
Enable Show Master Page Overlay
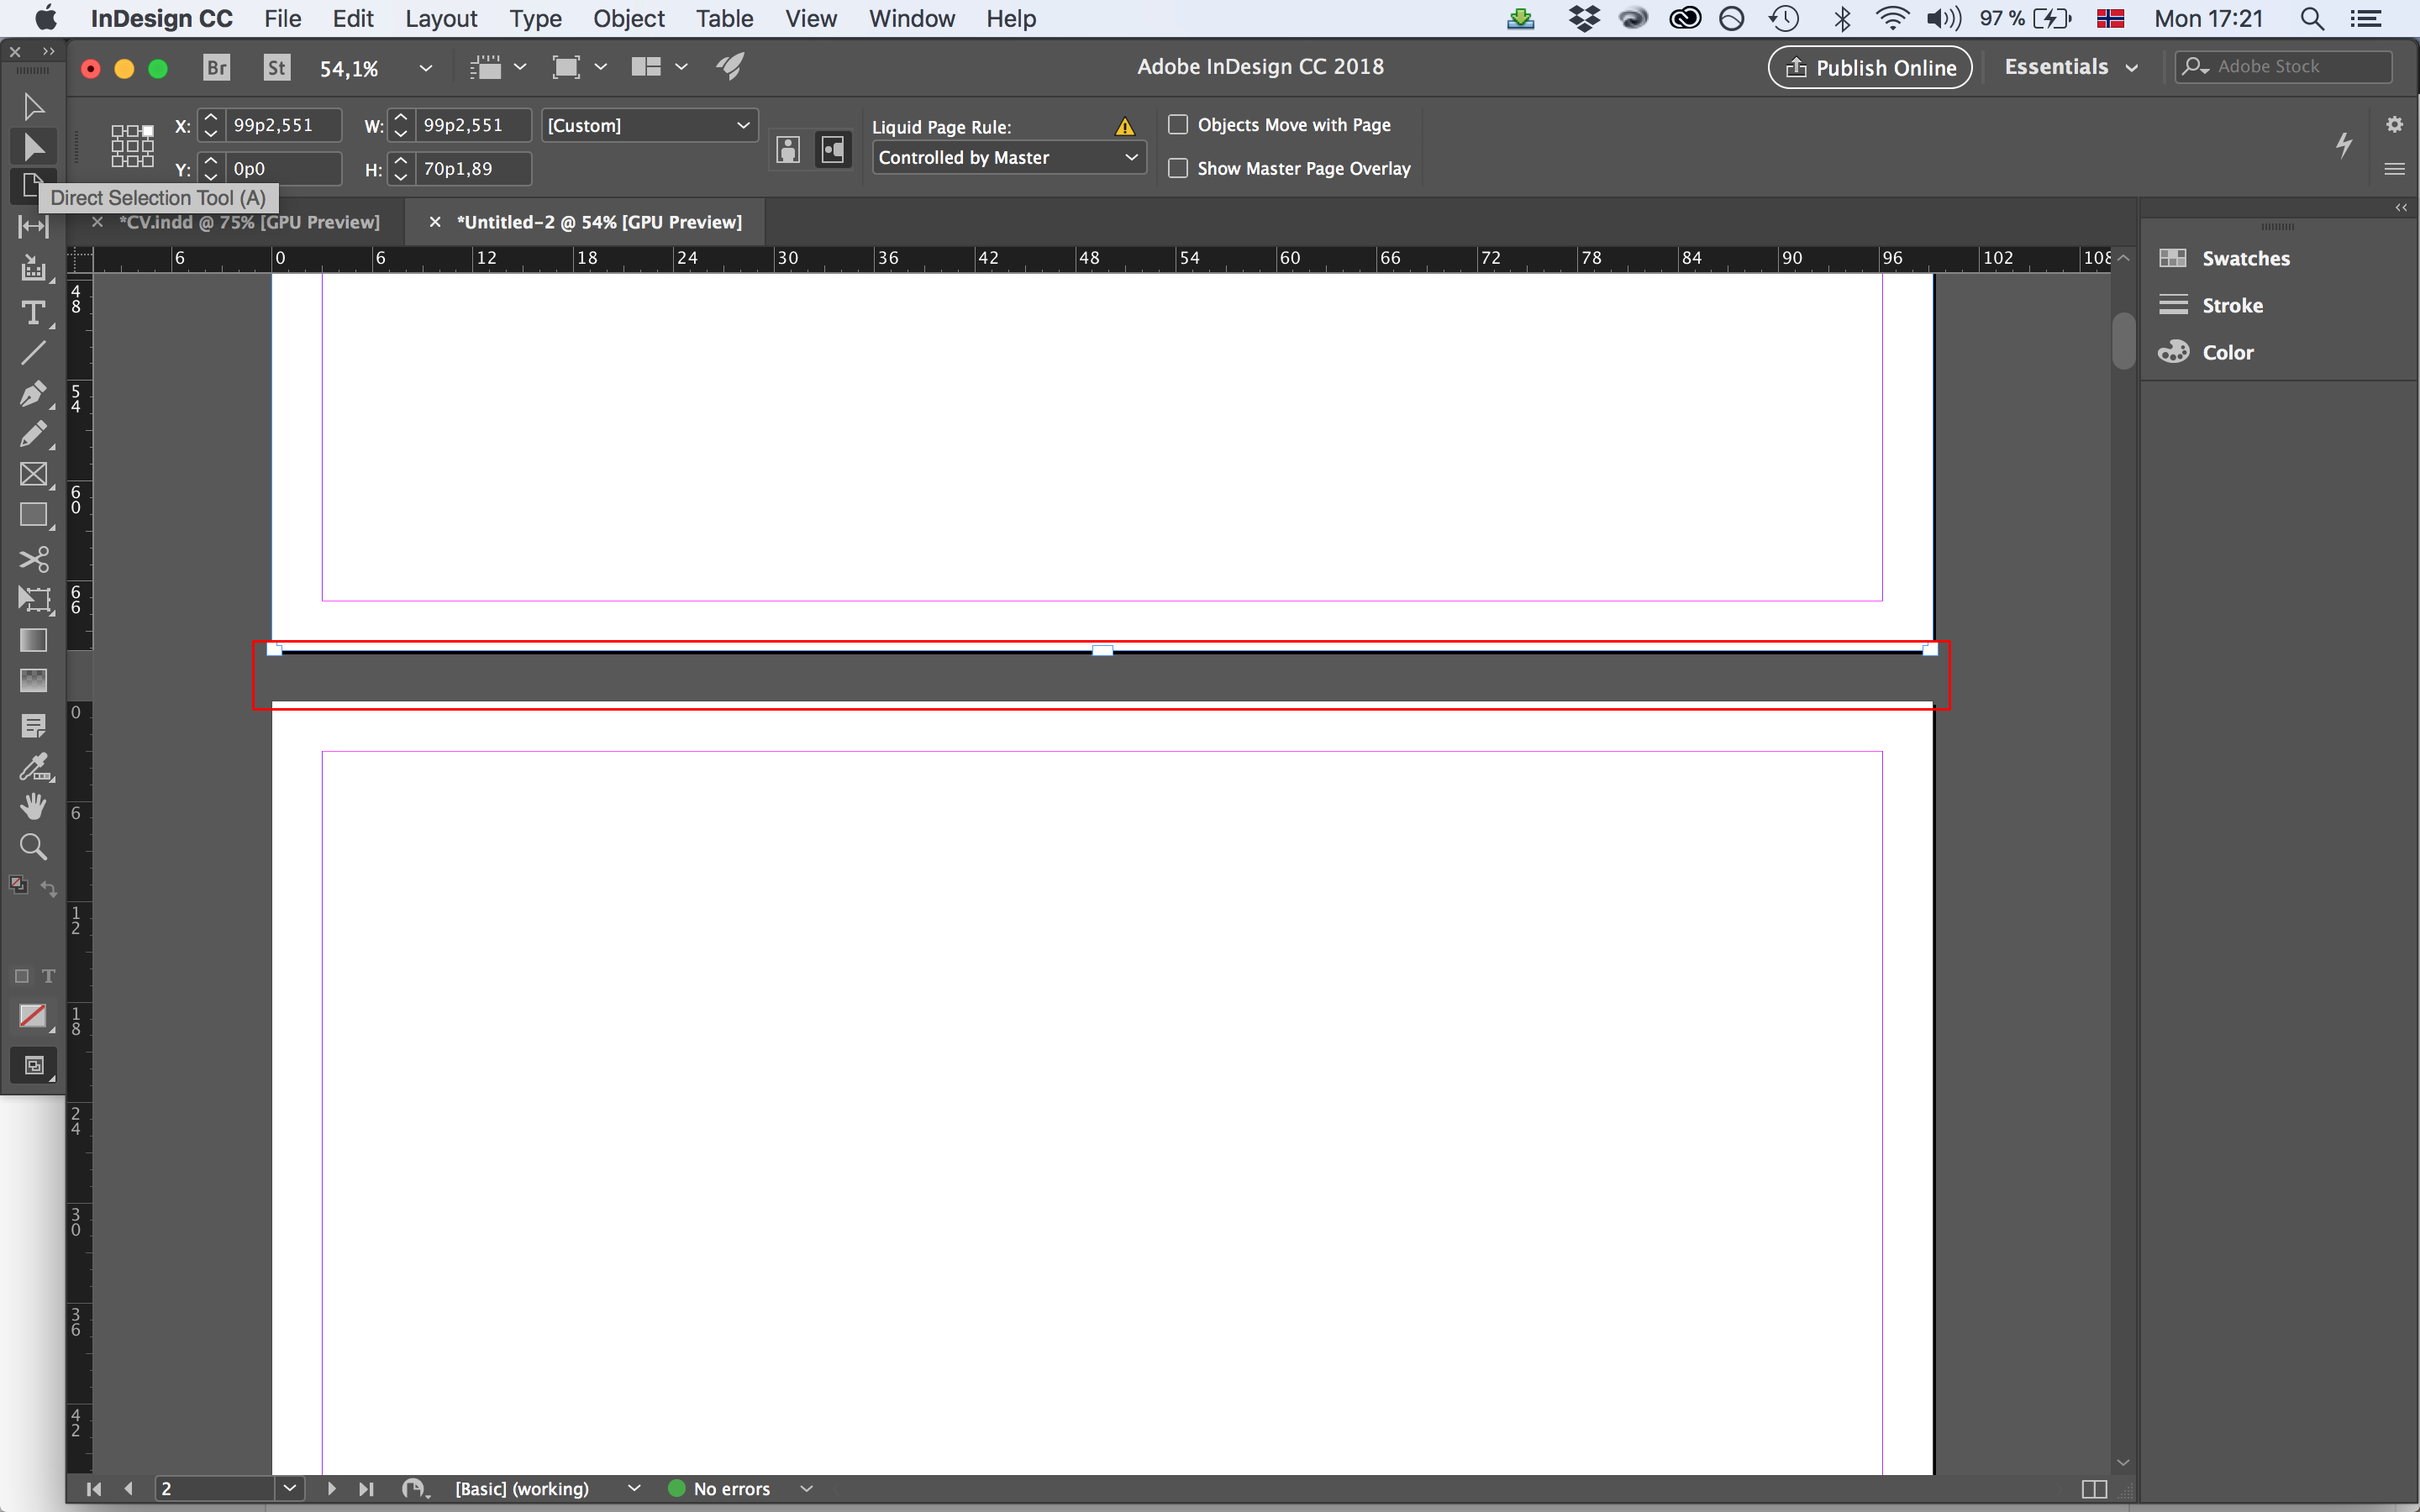point(1178,167)
